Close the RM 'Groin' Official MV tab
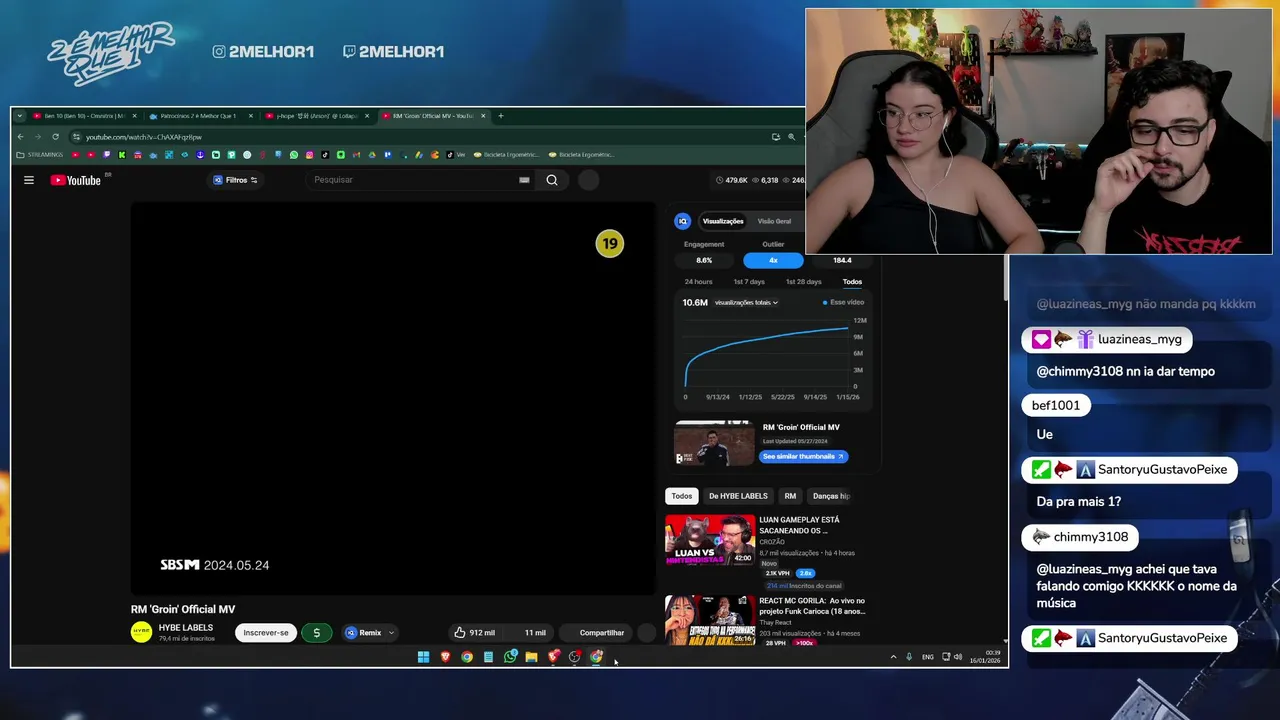The height and width of the screenshot is (720, 1280). coord(484,116)
